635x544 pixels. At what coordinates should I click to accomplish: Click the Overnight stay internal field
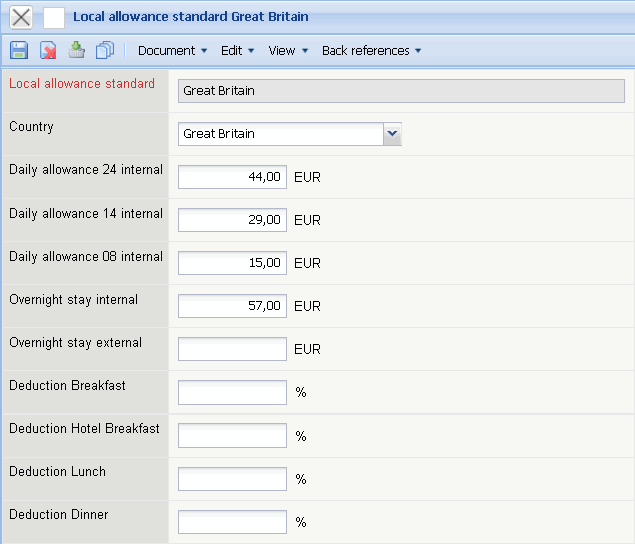[x=232, y=306]
